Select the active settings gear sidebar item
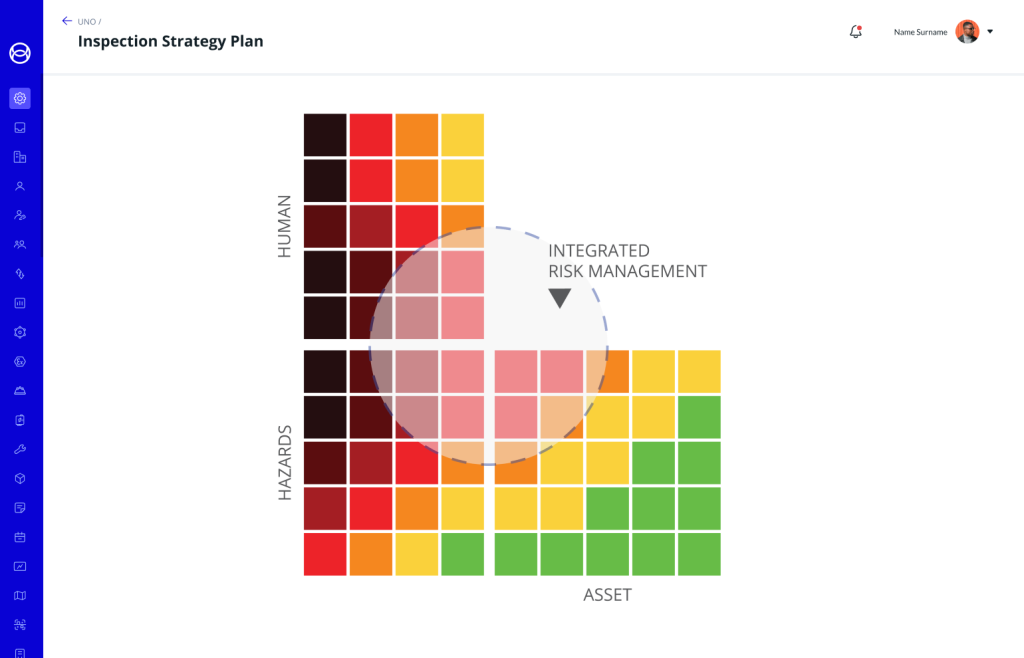Screen dimensions: 1024x658 [x=20, y=98]
